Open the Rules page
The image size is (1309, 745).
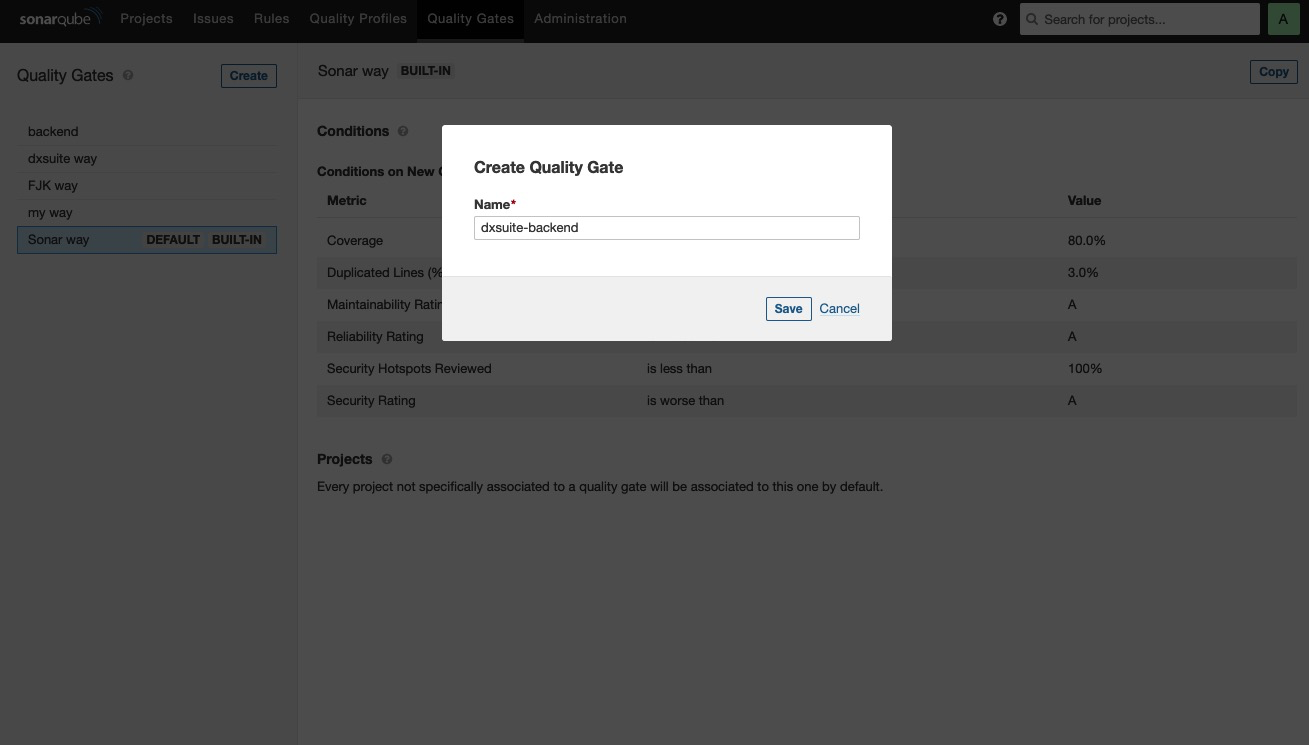[x=271, y=18]
